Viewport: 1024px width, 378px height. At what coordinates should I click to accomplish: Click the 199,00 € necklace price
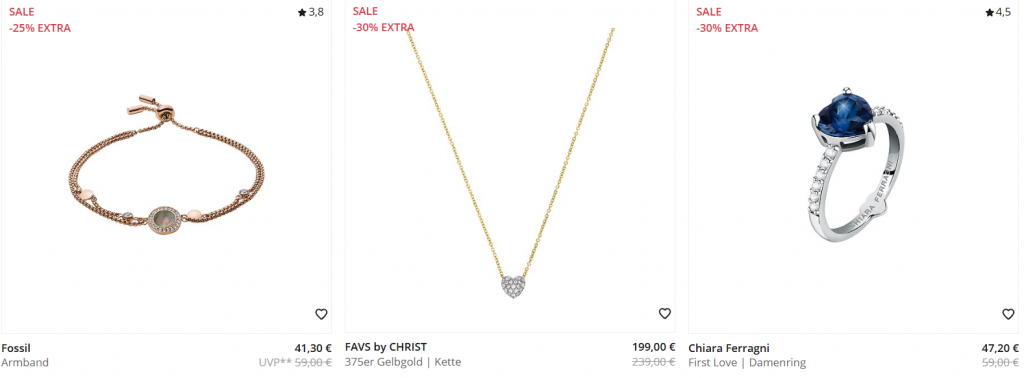click(654, 347)
